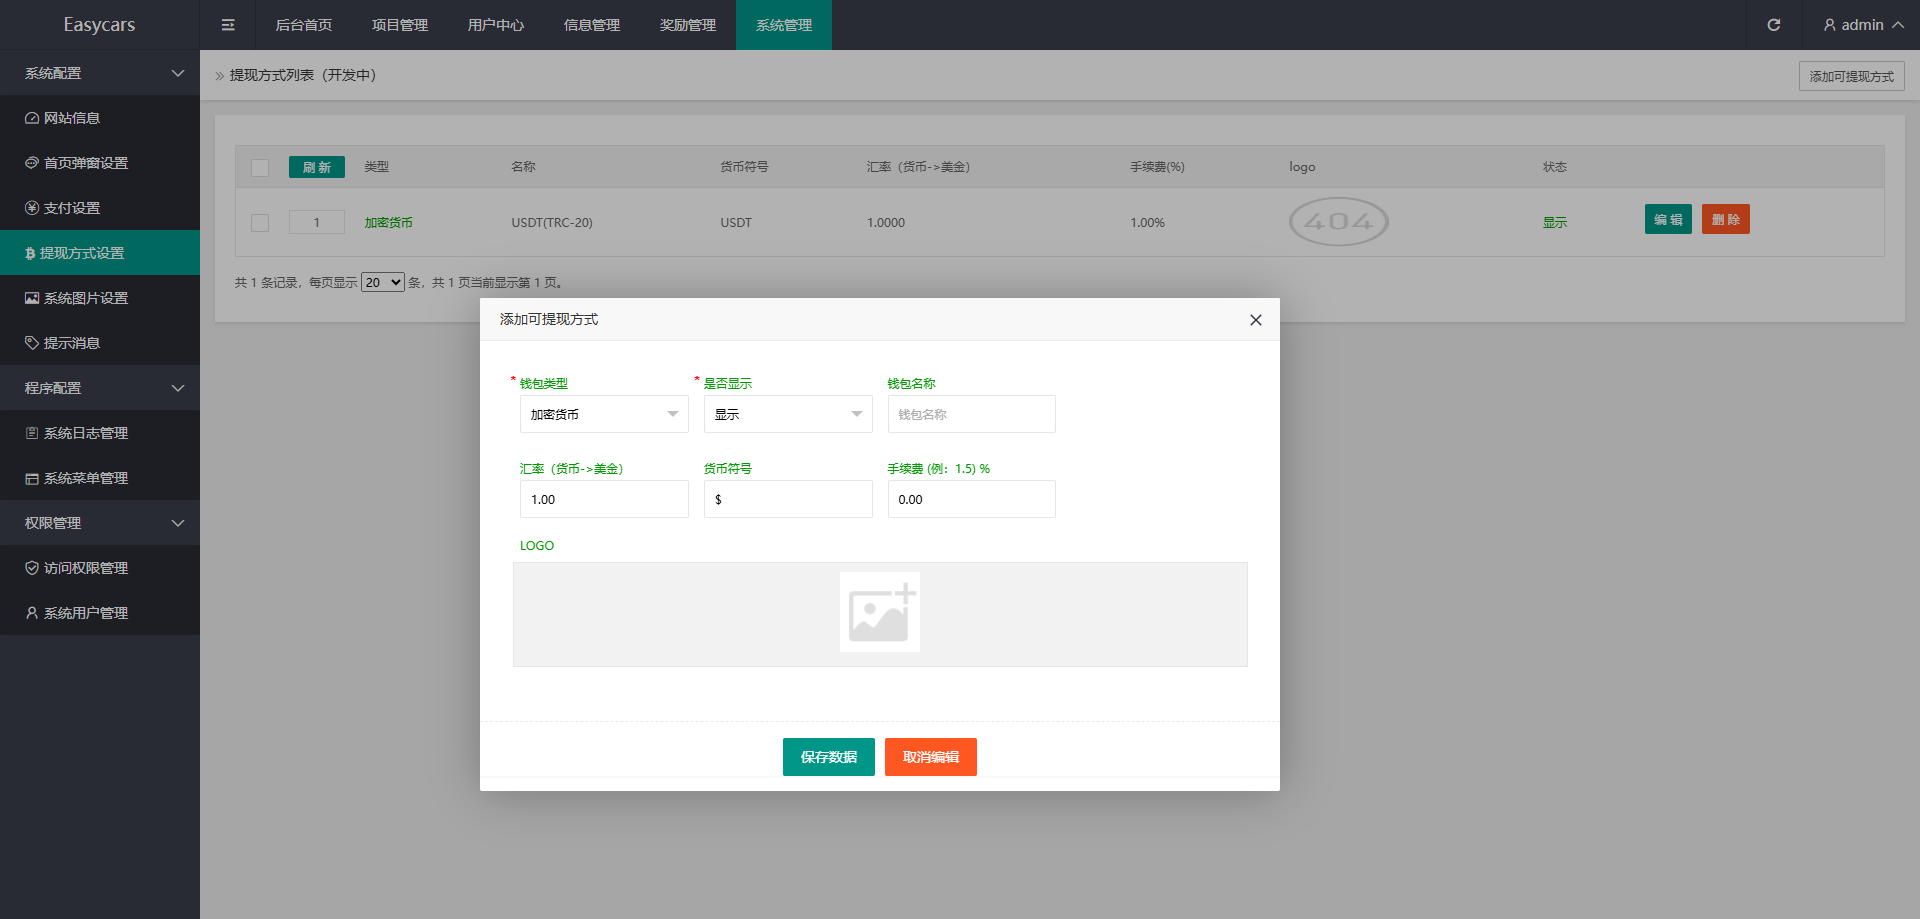
Task: Click the 钱包名称 input field
Action: coord(971,414)
